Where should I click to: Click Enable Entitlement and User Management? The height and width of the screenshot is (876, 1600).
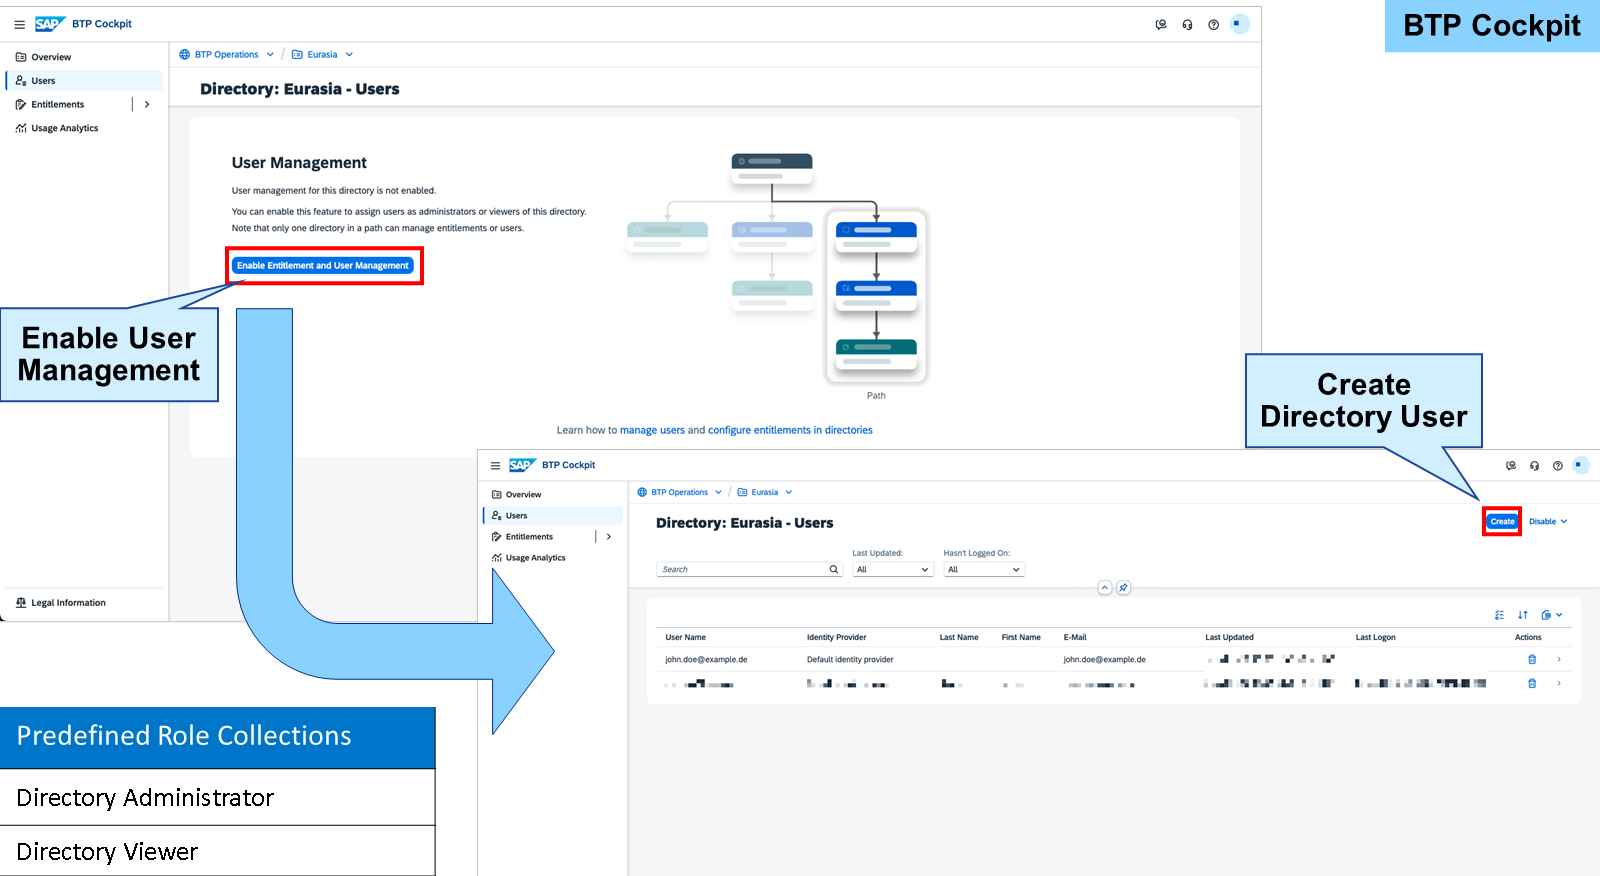[323, 266]
